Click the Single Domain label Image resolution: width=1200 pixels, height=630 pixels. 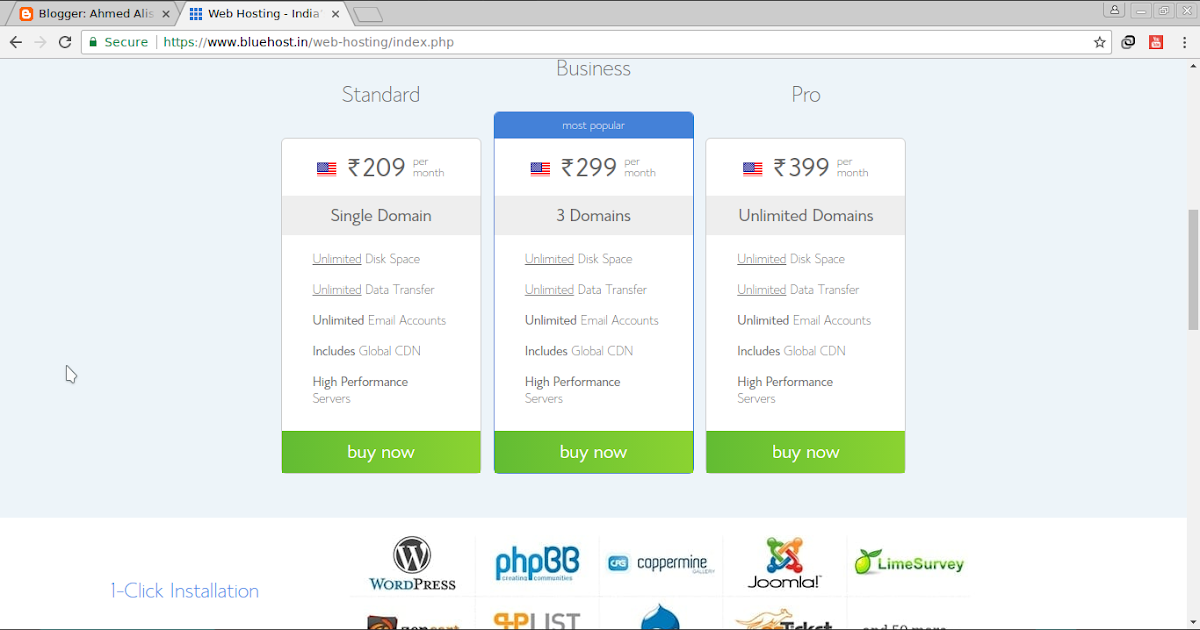(x=381, y=216)
